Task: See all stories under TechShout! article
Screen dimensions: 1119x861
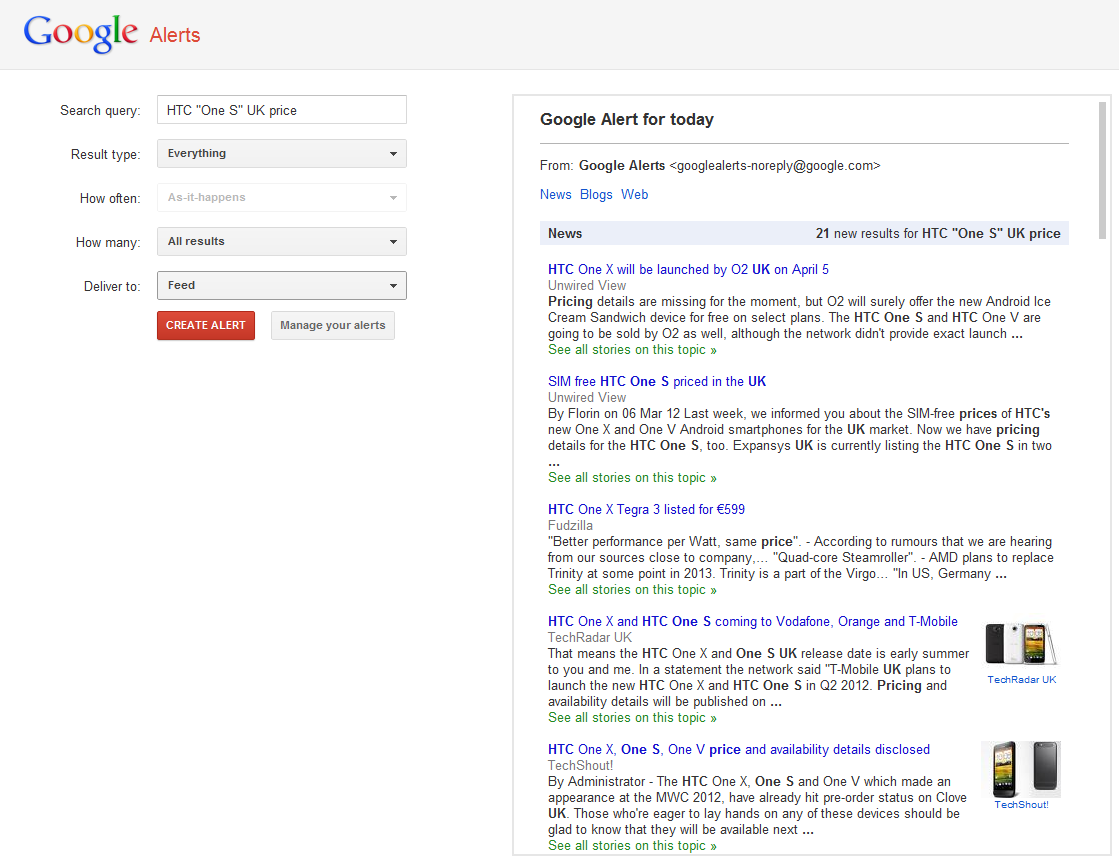Action: coord(632,845)
